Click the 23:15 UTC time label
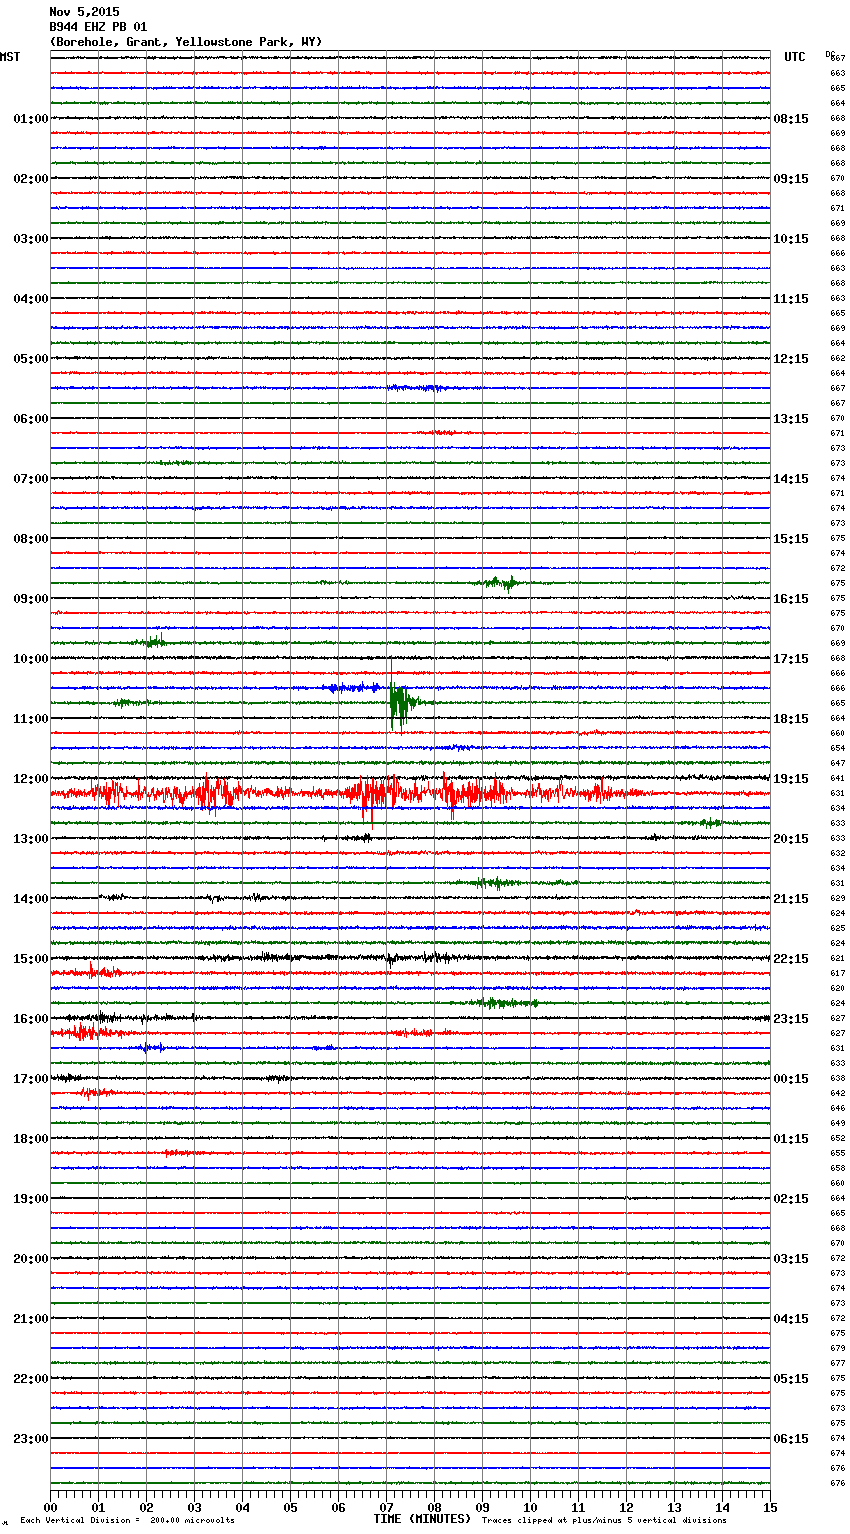Screen dimensions: 850x1534 [791, 1019]
